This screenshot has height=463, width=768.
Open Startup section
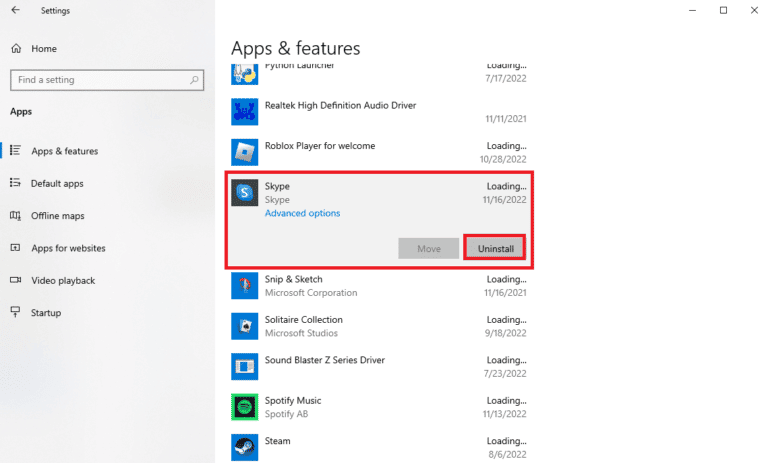[x=46, y=313]
